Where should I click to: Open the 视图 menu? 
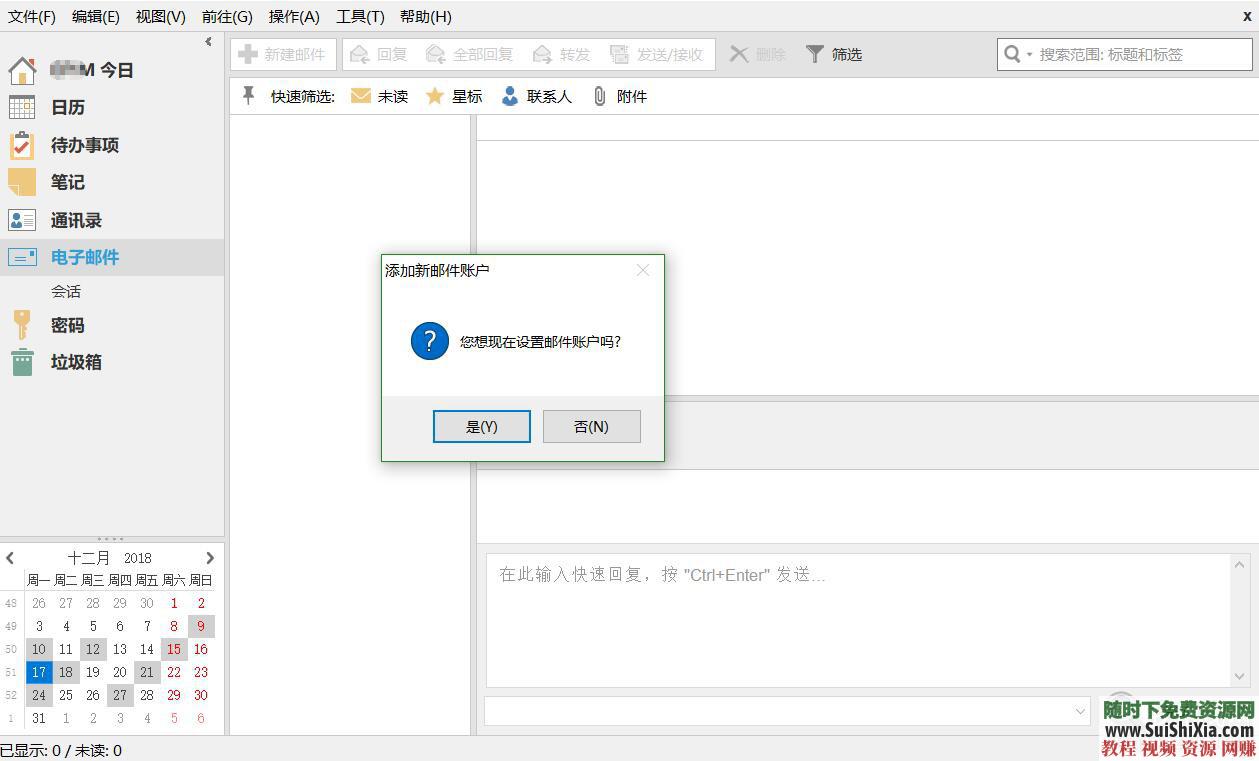(160, 16)
